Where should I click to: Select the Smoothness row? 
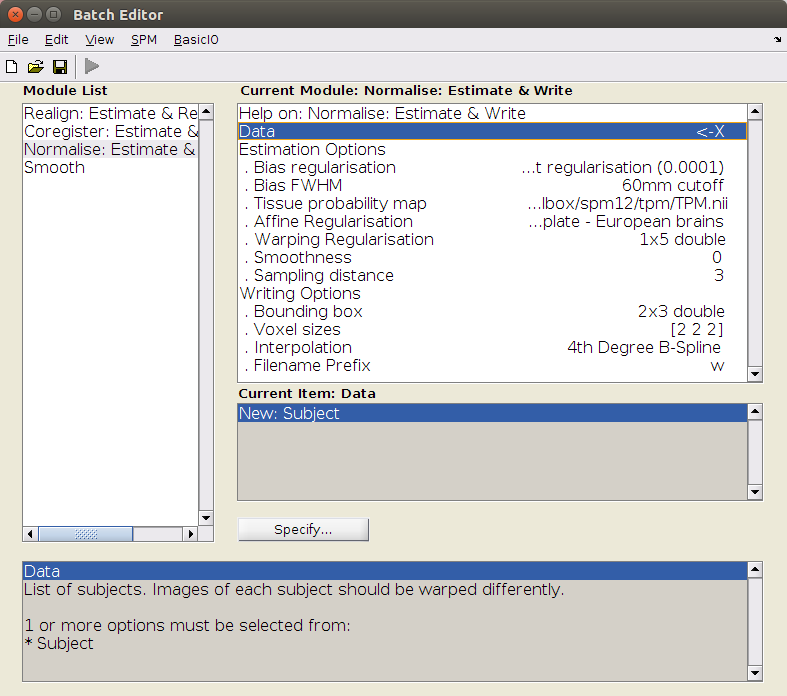point(492,257)
